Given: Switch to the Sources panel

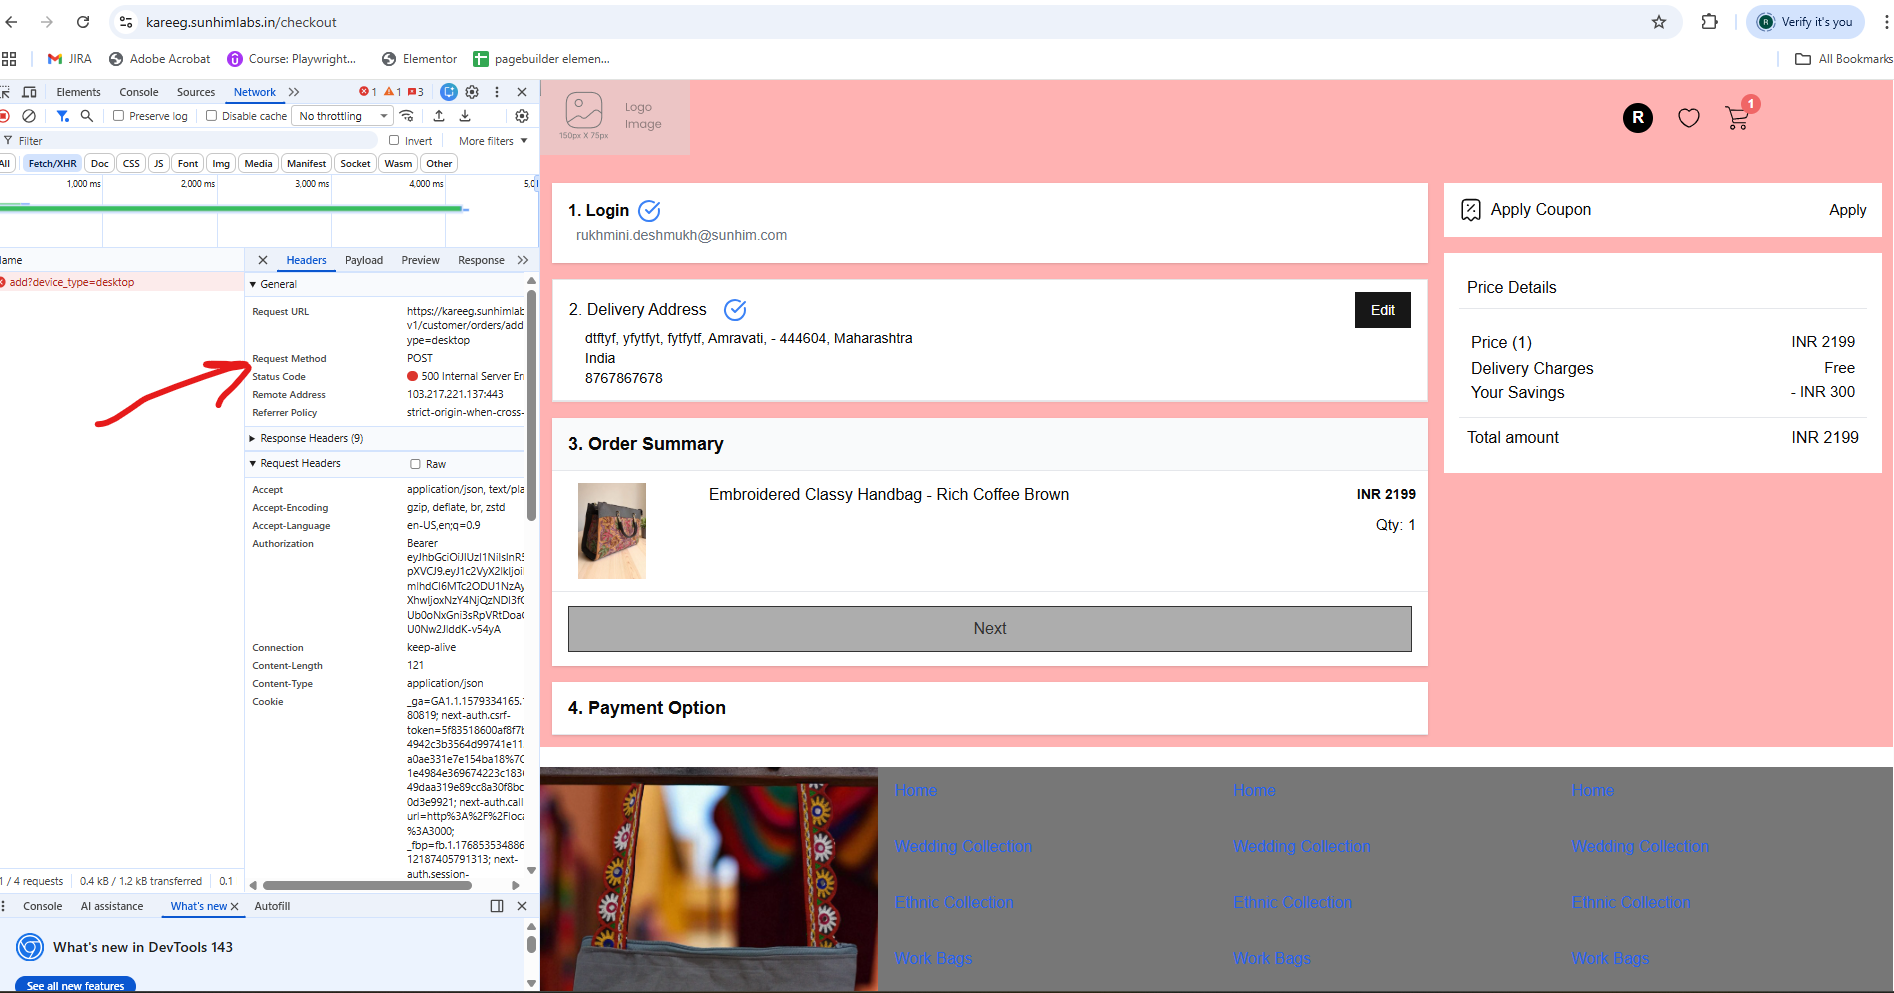Looking at the screenshot, I should pyautogui.click(x=196, y=92).
